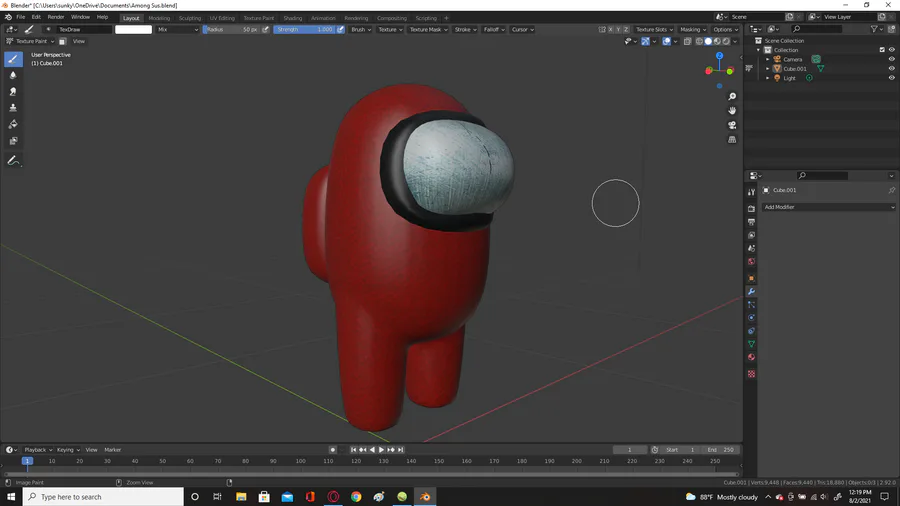Open the Physics properties tab
This screenshot has height=506, width=900.
pyautogui.click(x=751, y=318)
